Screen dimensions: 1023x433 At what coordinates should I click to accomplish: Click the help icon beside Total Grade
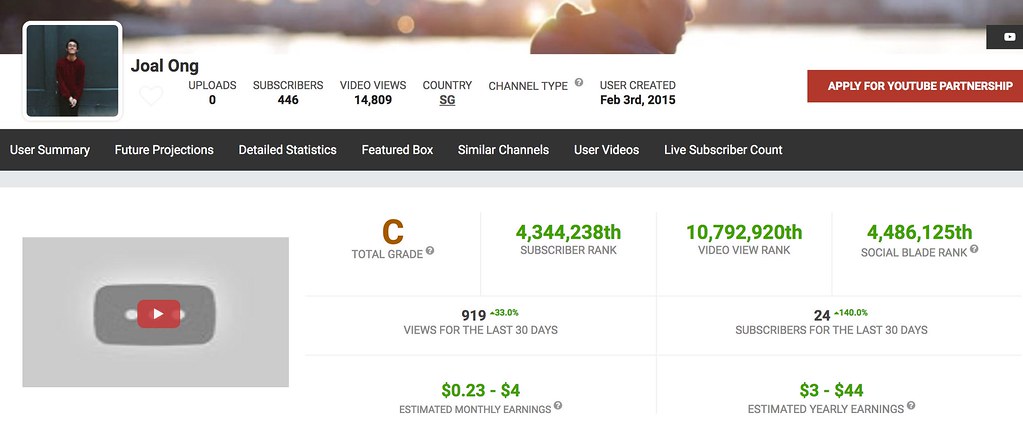point(430,251)
